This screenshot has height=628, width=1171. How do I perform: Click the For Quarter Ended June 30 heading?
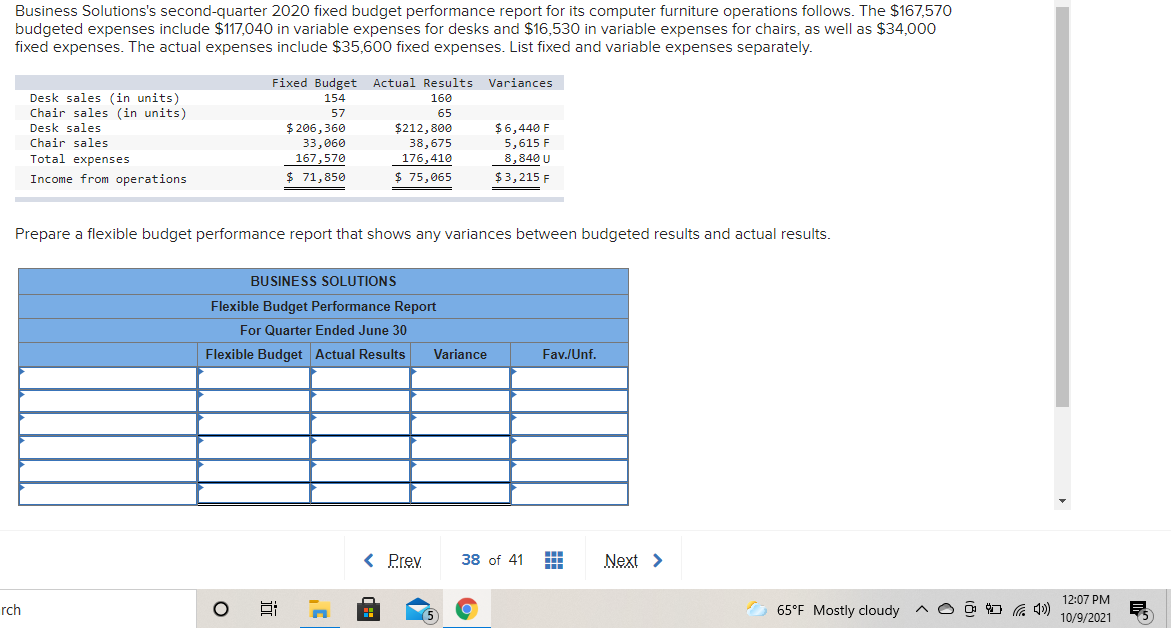click(323, 330)
